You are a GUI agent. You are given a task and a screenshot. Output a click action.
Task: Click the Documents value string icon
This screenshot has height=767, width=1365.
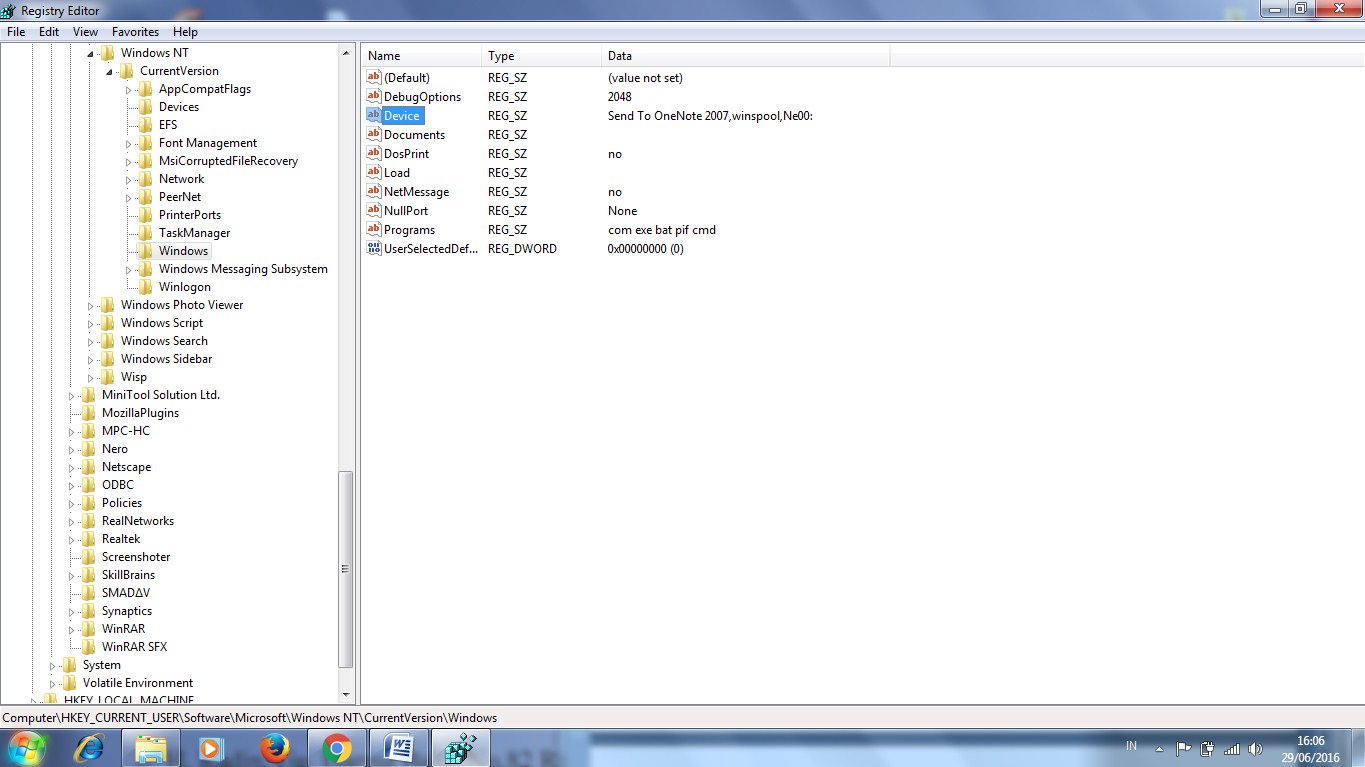tap(374, 135)
